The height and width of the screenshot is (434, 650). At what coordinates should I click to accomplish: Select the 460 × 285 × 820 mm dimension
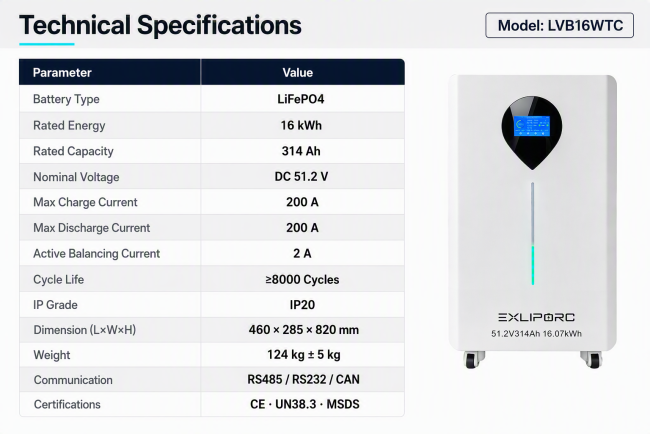pos(304,330)
